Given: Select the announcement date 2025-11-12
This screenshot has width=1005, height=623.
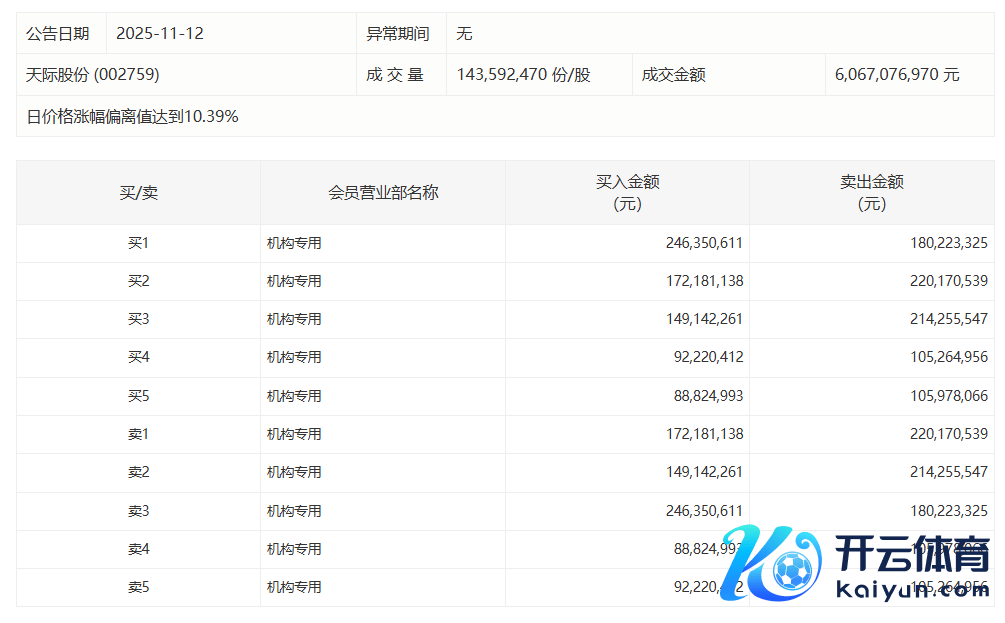Looking at the screenshot, I should tap(160, 33).
